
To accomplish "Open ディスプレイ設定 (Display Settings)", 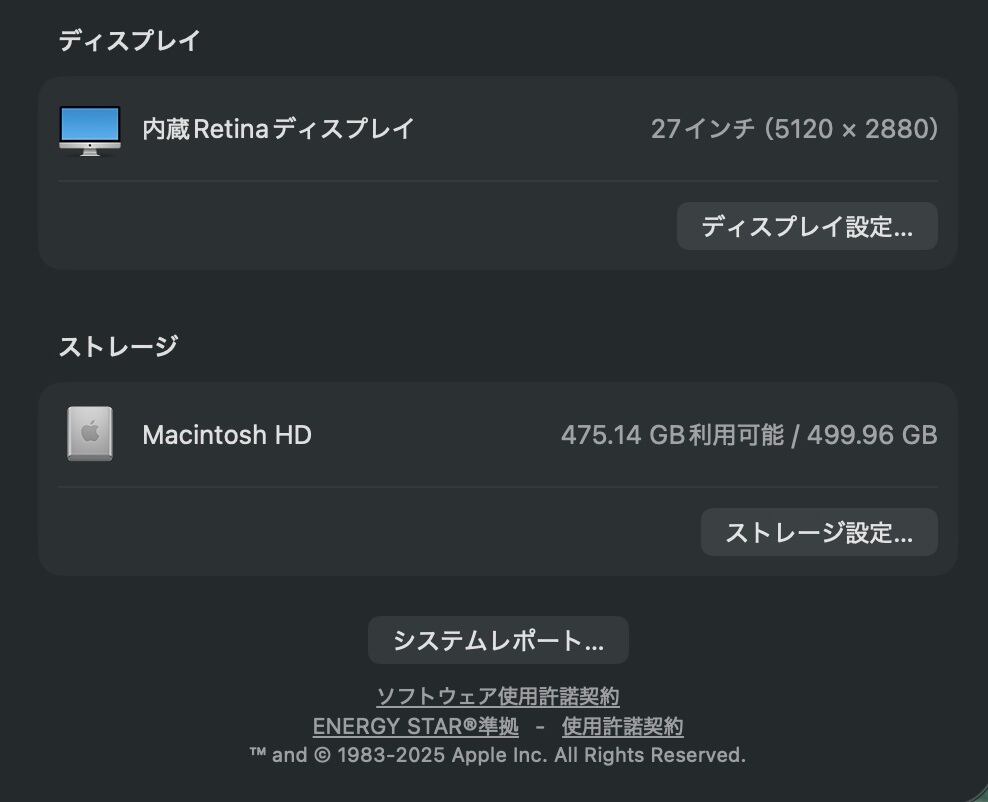I will tap(807, 226).
